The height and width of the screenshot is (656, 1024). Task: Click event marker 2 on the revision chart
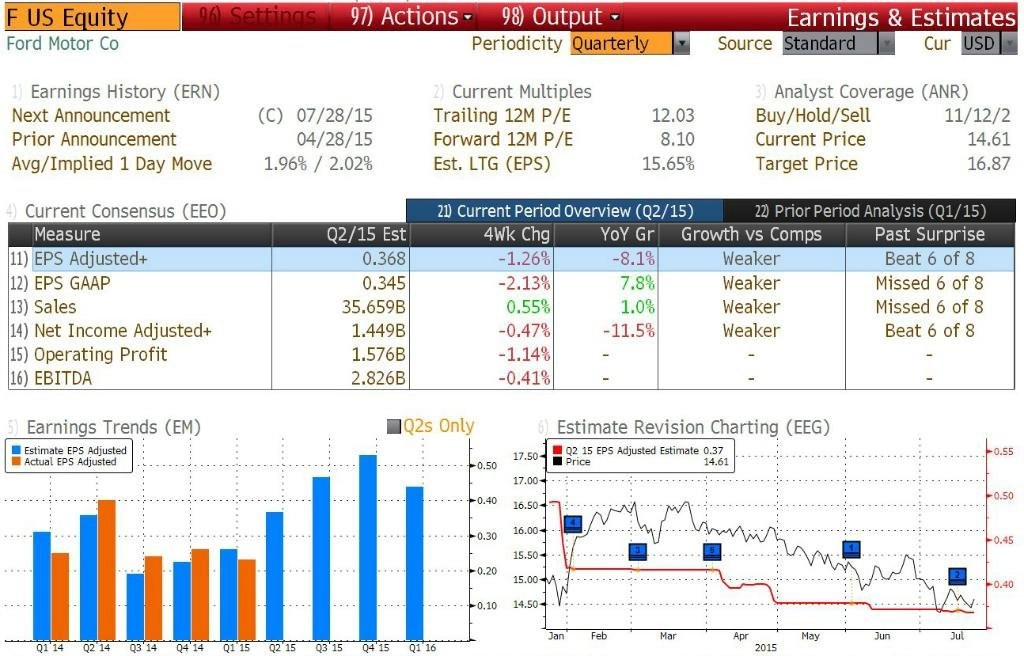(x=957, y=576)
